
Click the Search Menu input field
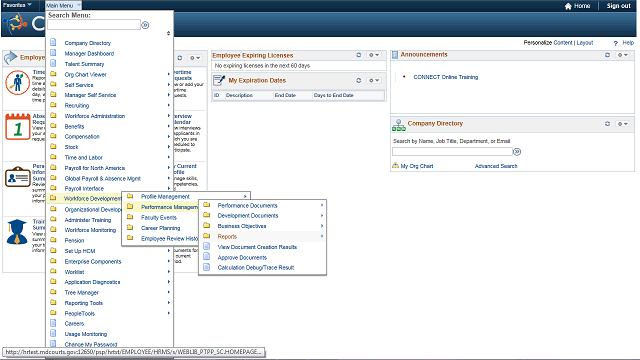pyautogui.click(x=94, y=25)
